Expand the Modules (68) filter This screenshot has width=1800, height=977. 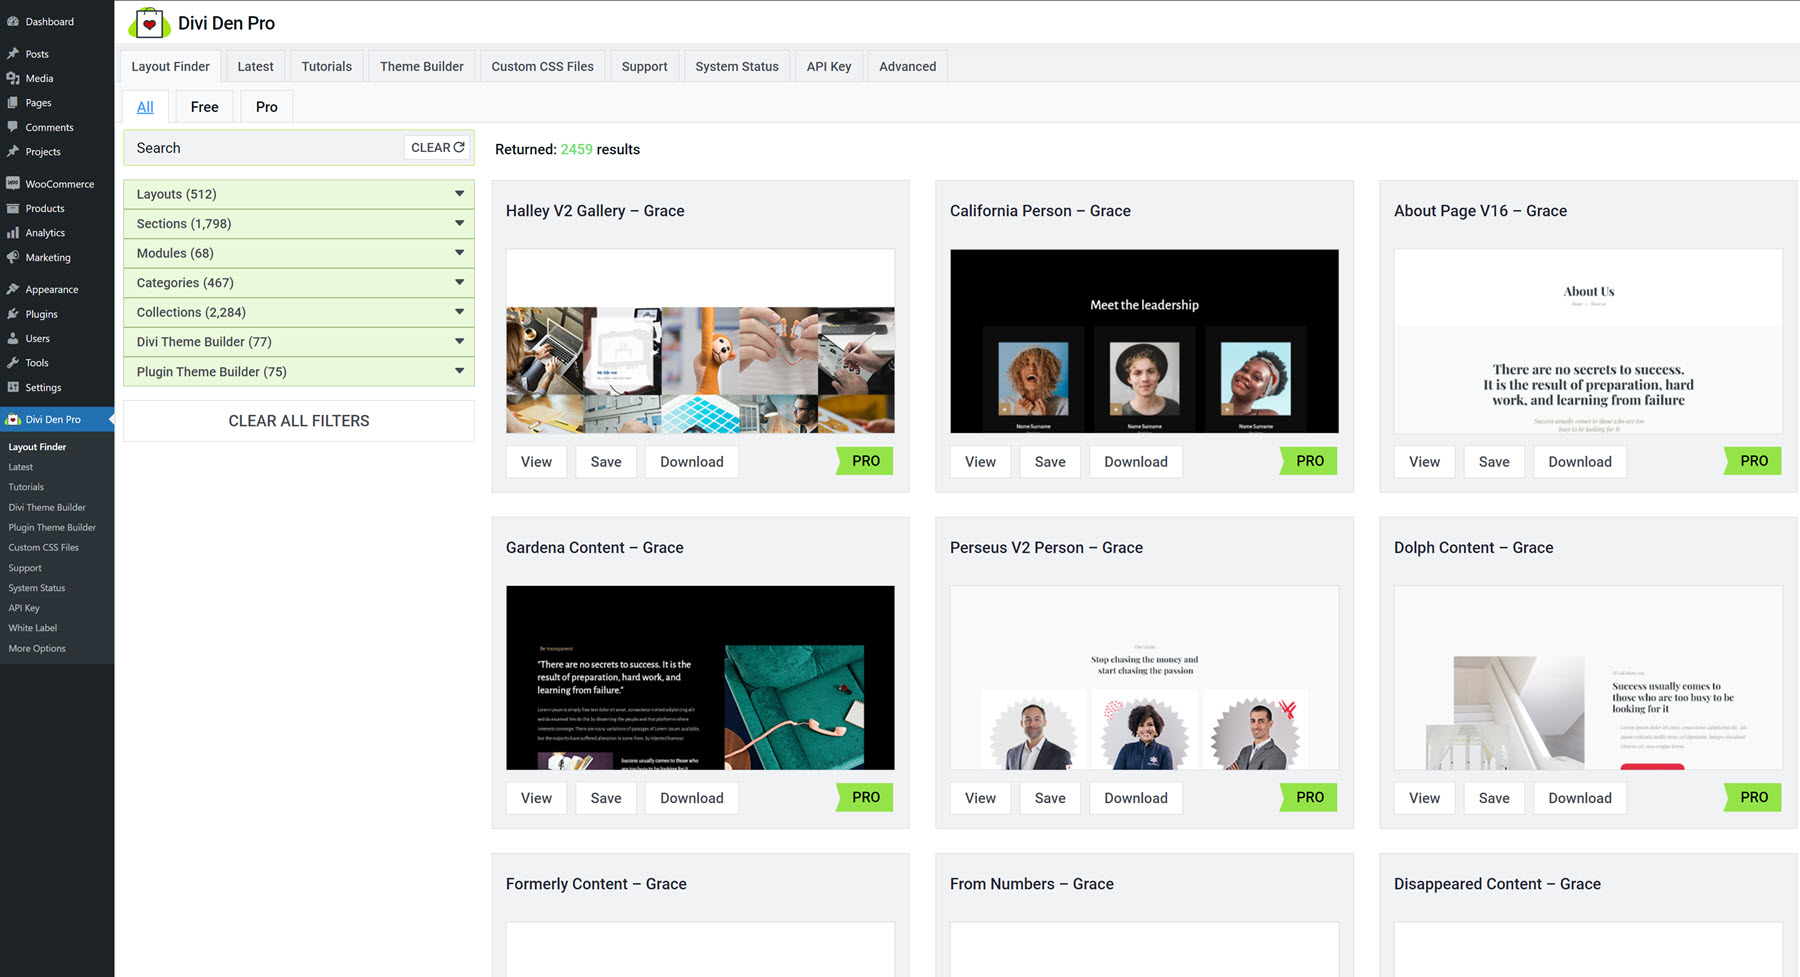[298, 253]
